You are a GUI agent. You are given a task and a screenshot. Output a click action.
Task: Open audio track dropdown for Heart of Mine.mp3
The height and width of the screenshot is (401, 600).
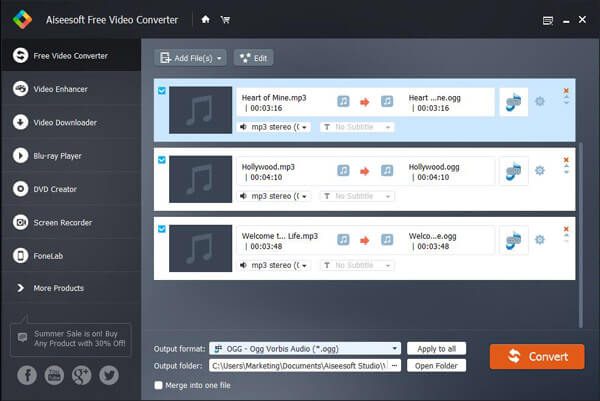(274, 127)
